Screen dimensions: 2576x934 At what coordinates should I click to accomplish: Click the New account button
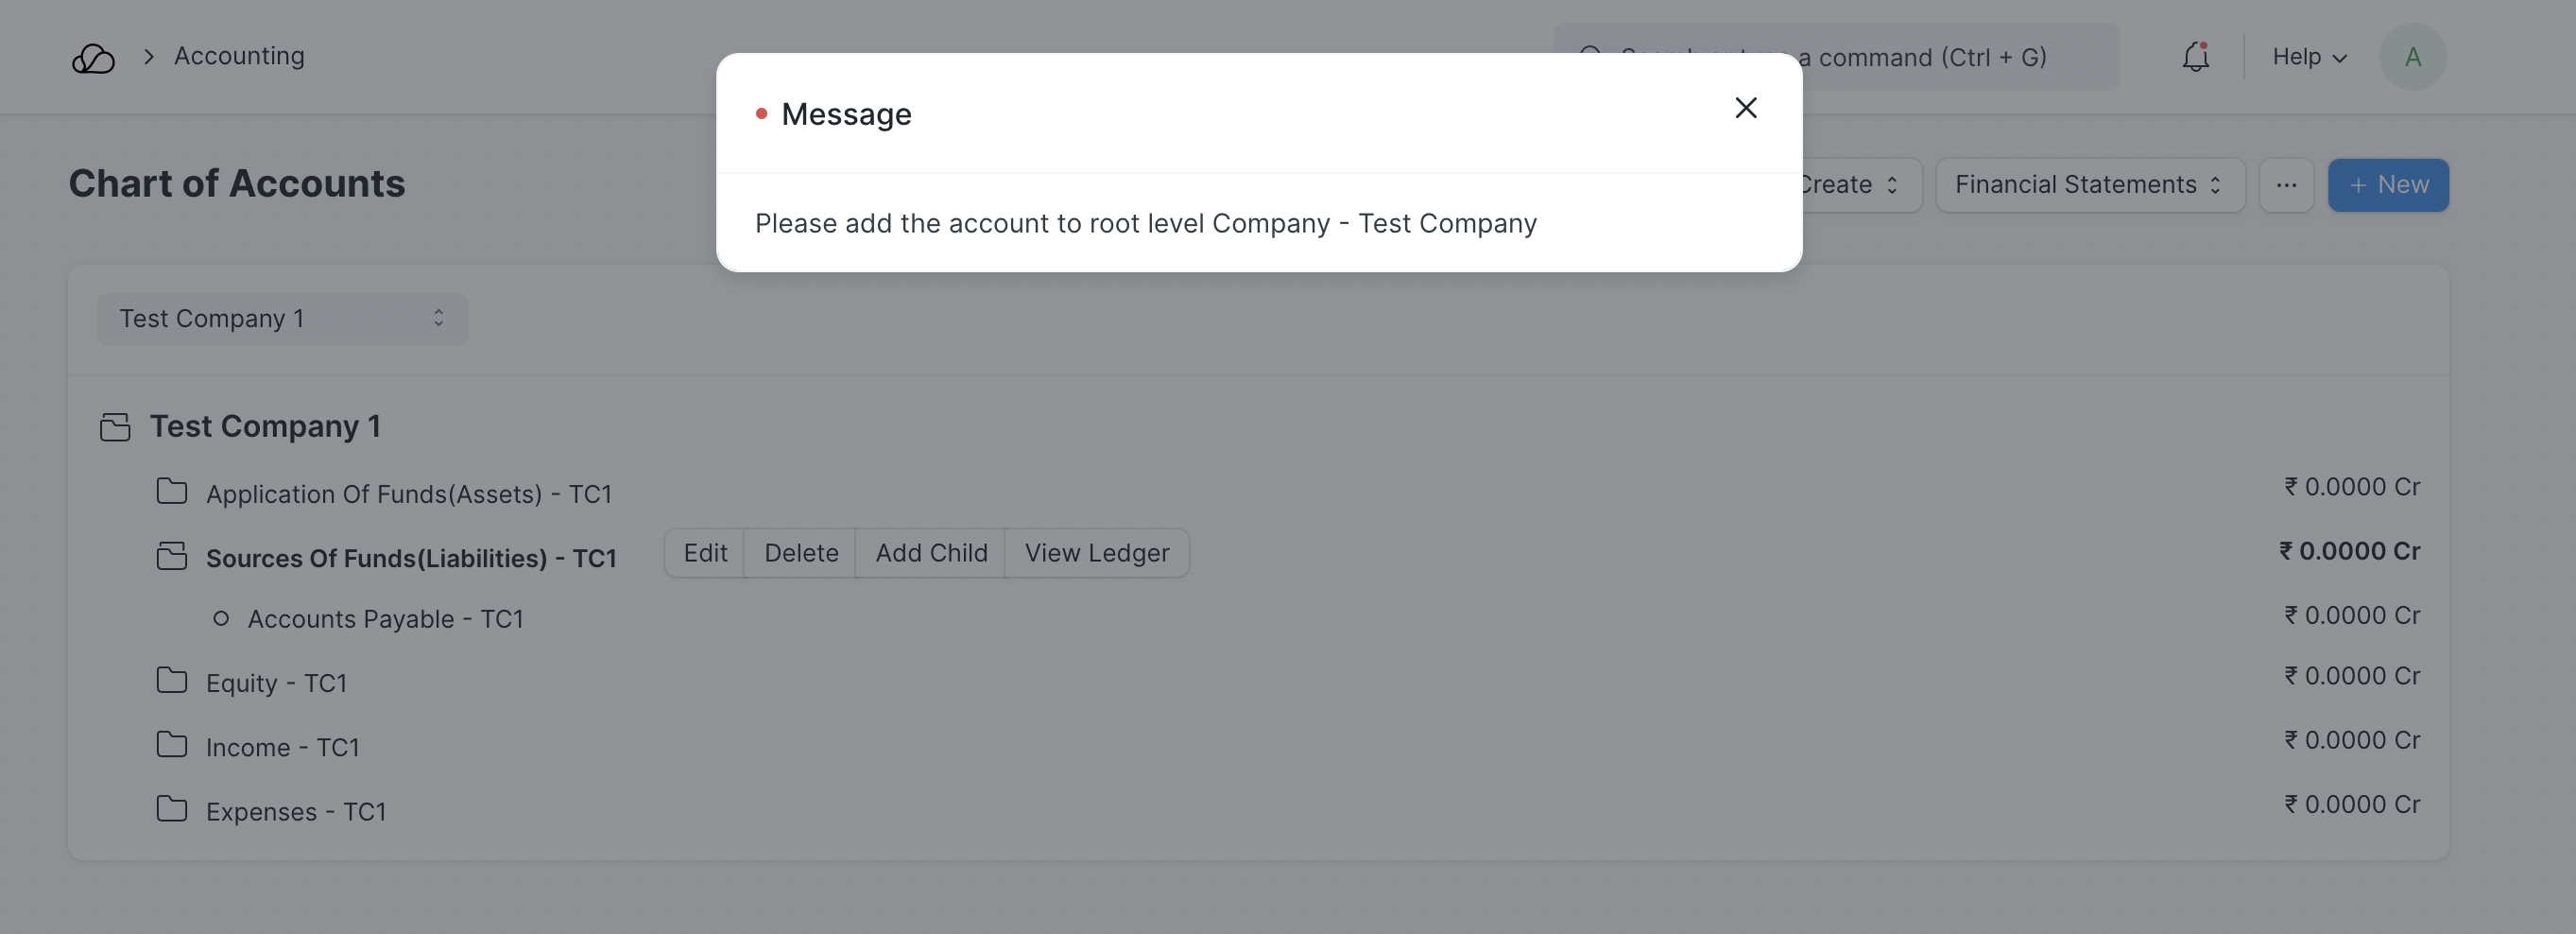[x=2387, y=185]
